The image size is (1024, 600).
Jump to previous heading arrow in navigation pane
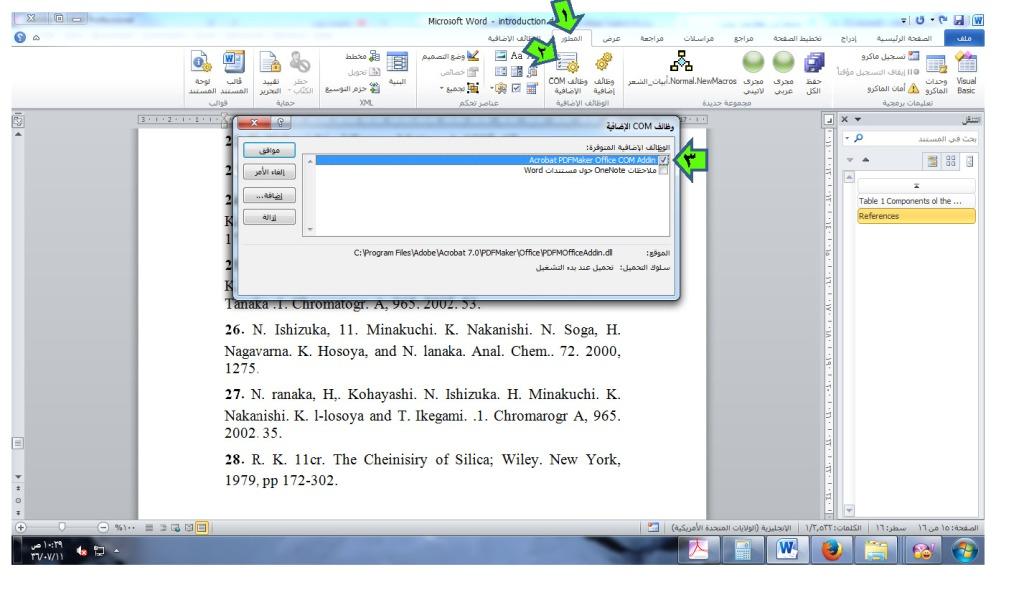point(865,160)
